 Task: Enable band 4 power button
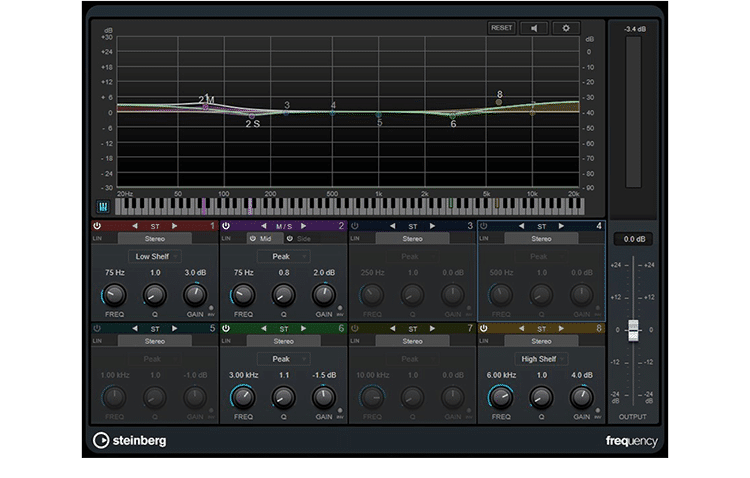click(x=484, y=226)
